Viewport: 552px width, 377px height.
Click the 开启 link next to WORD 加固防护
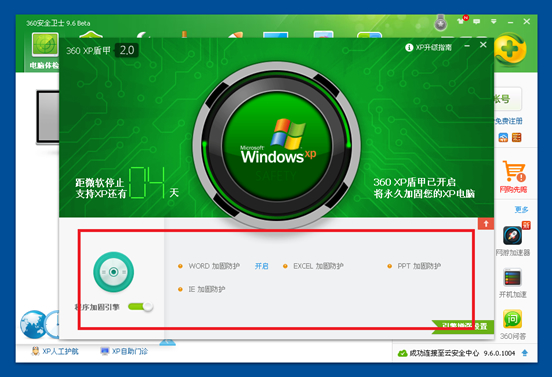[262, 266]
